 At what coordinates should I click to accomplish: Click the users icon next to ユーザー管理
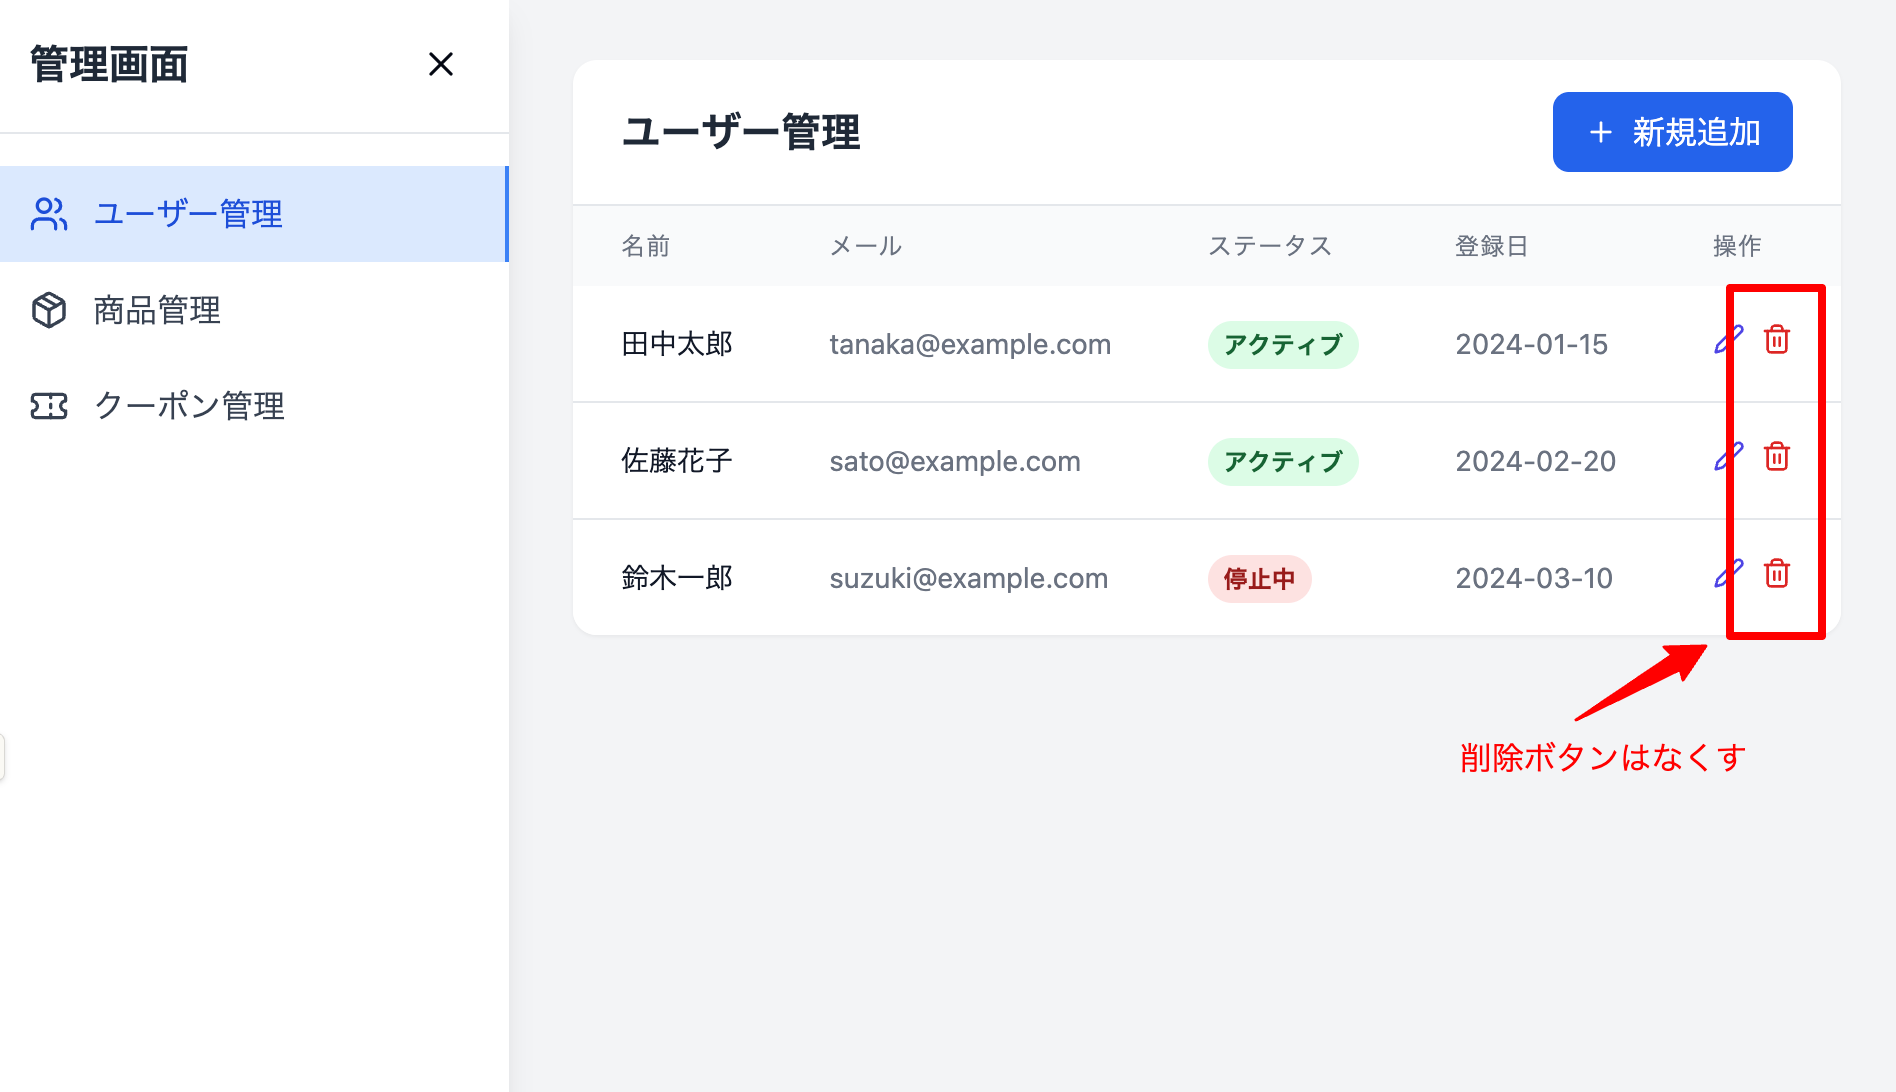47,213
